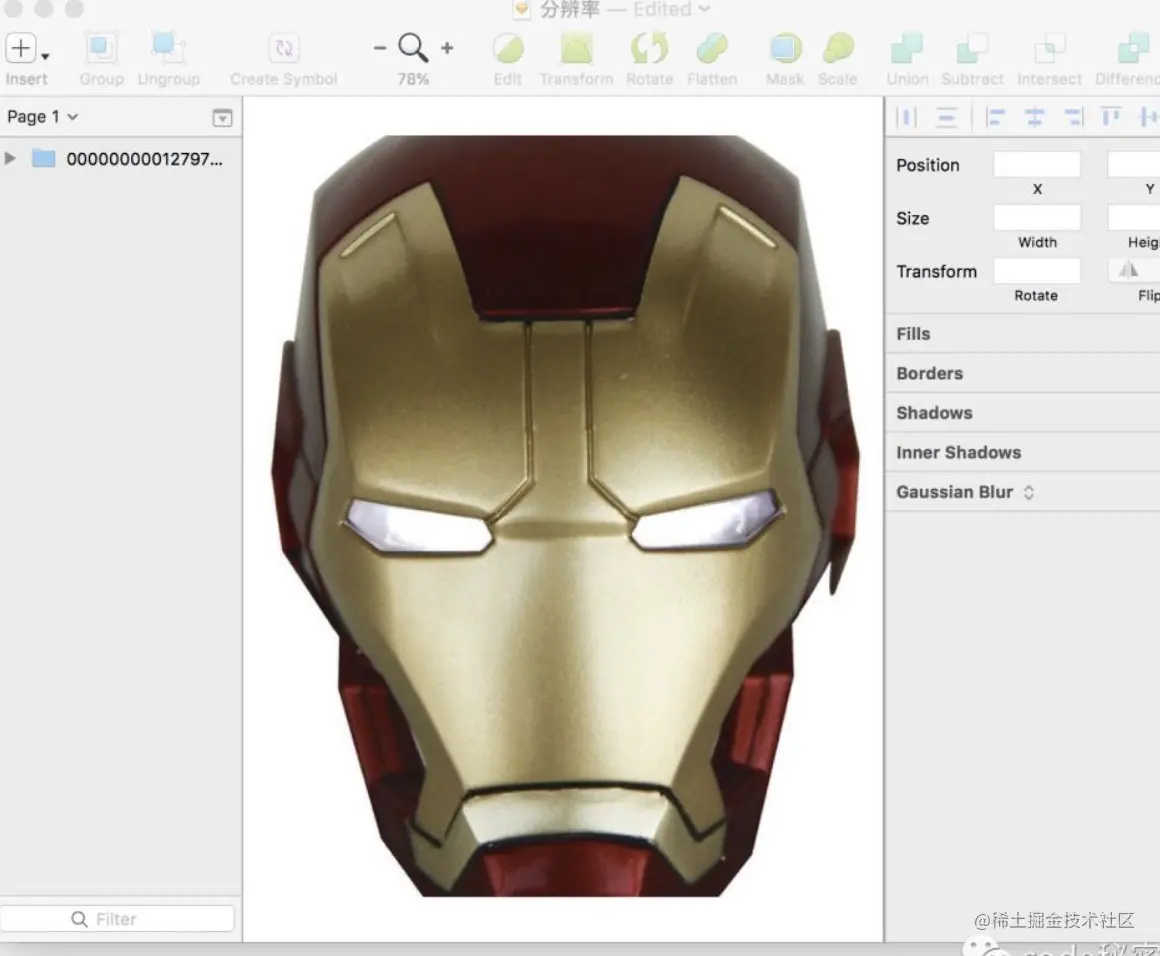The image size is (1160, 956).
Task: Apply the Union boolean operation
Action: point(907,48)
